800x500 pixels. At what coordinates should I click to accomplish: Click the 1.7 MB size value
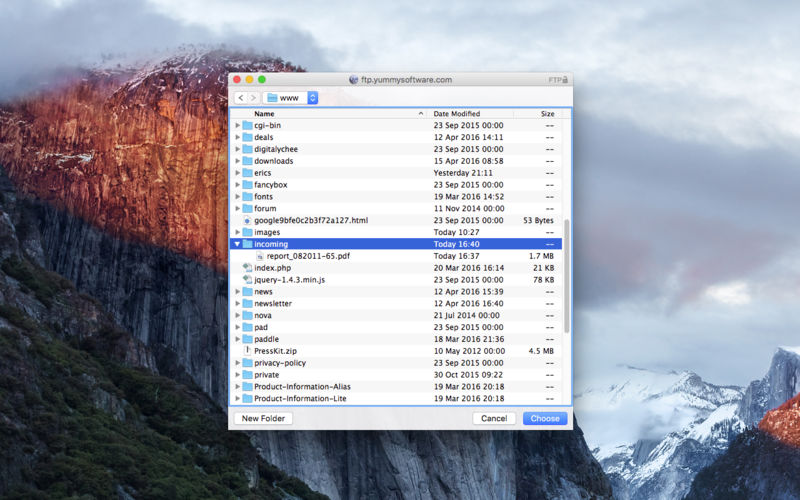(541, 256)
